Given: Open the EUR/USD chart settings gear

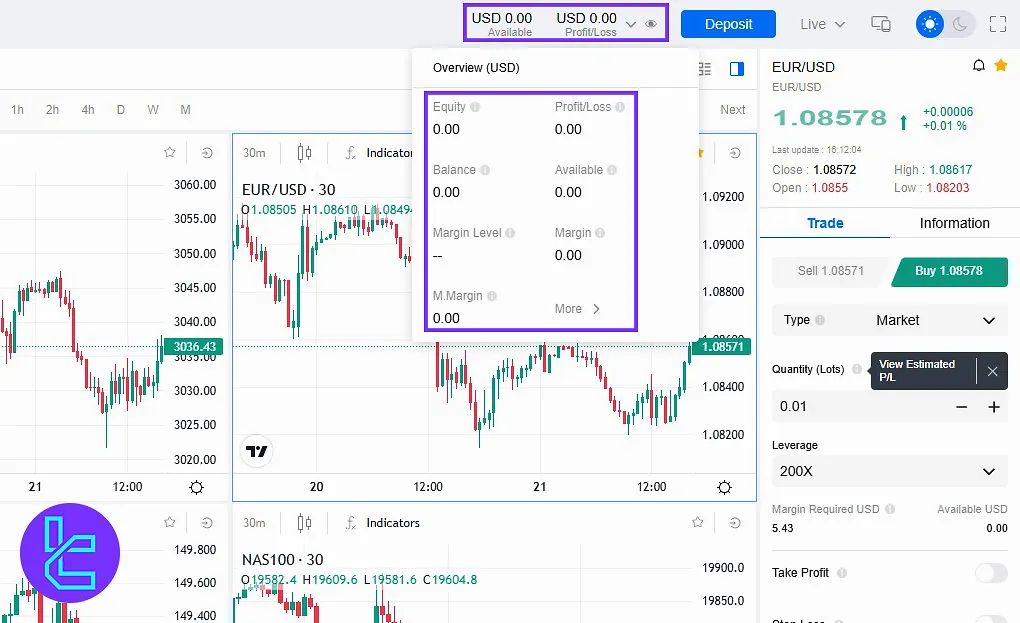Looking at the screenshot, I should tap(724, 487).
